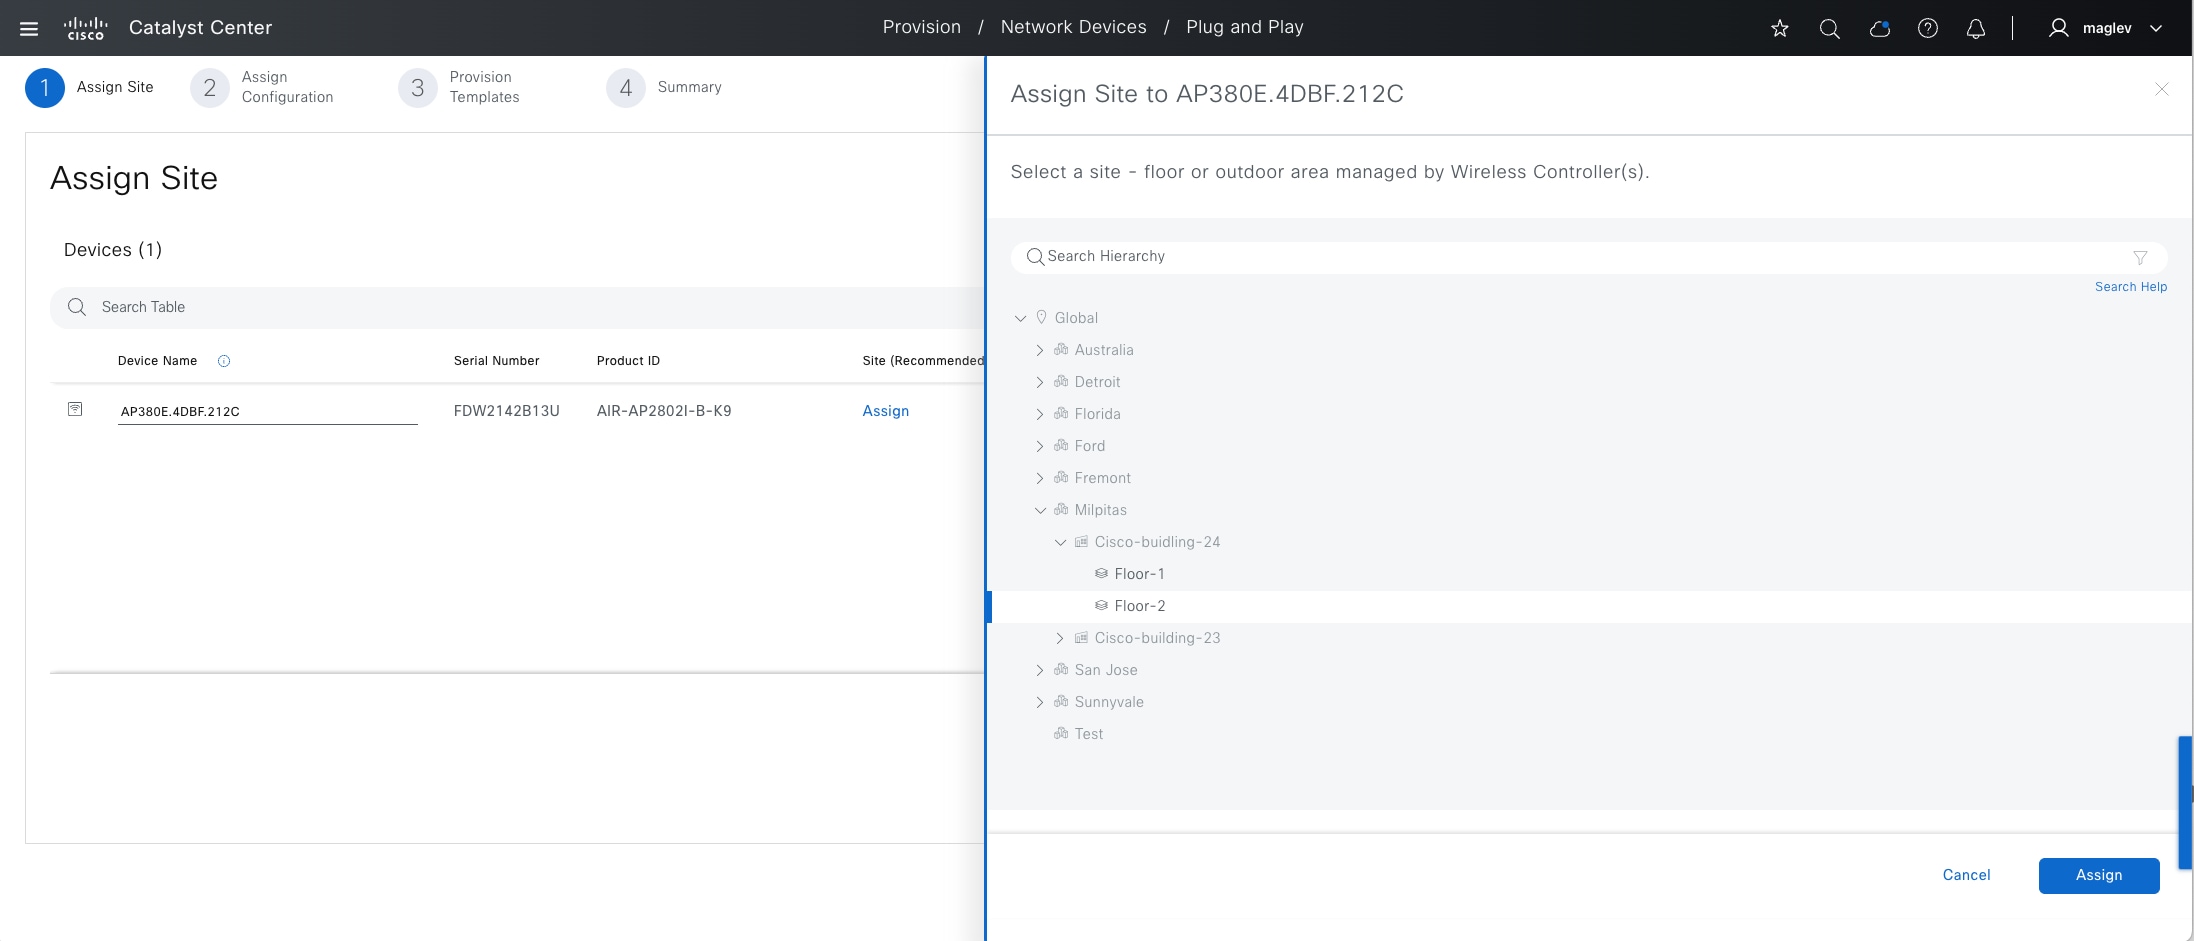Expand the Ford site node
2194x941 pixels.
click(x=1040, y=446)
